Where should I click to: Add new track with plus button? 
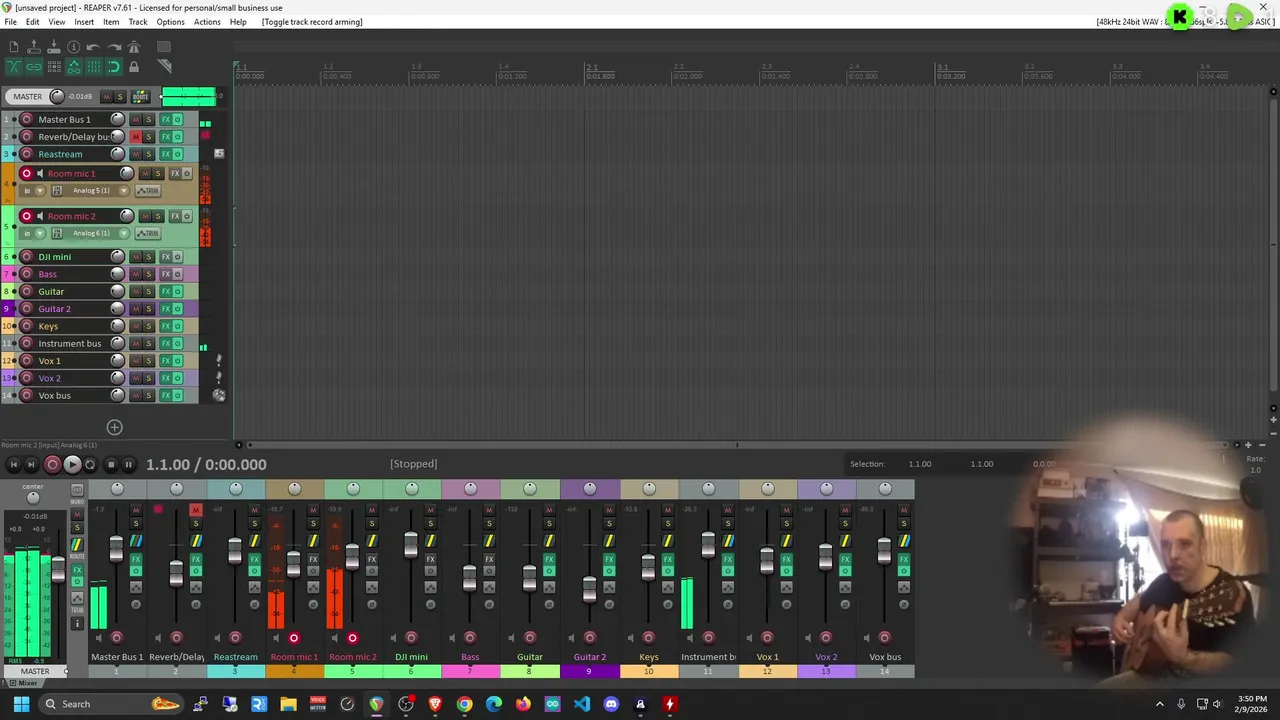[114, 428]
